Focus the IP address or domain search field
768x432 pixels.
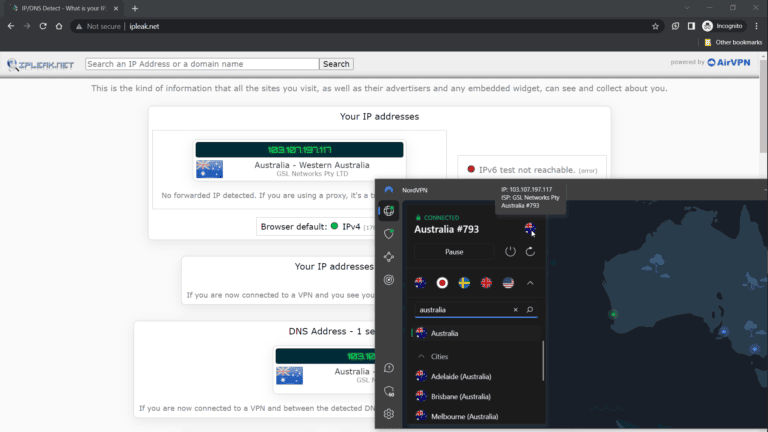point(202,64)
